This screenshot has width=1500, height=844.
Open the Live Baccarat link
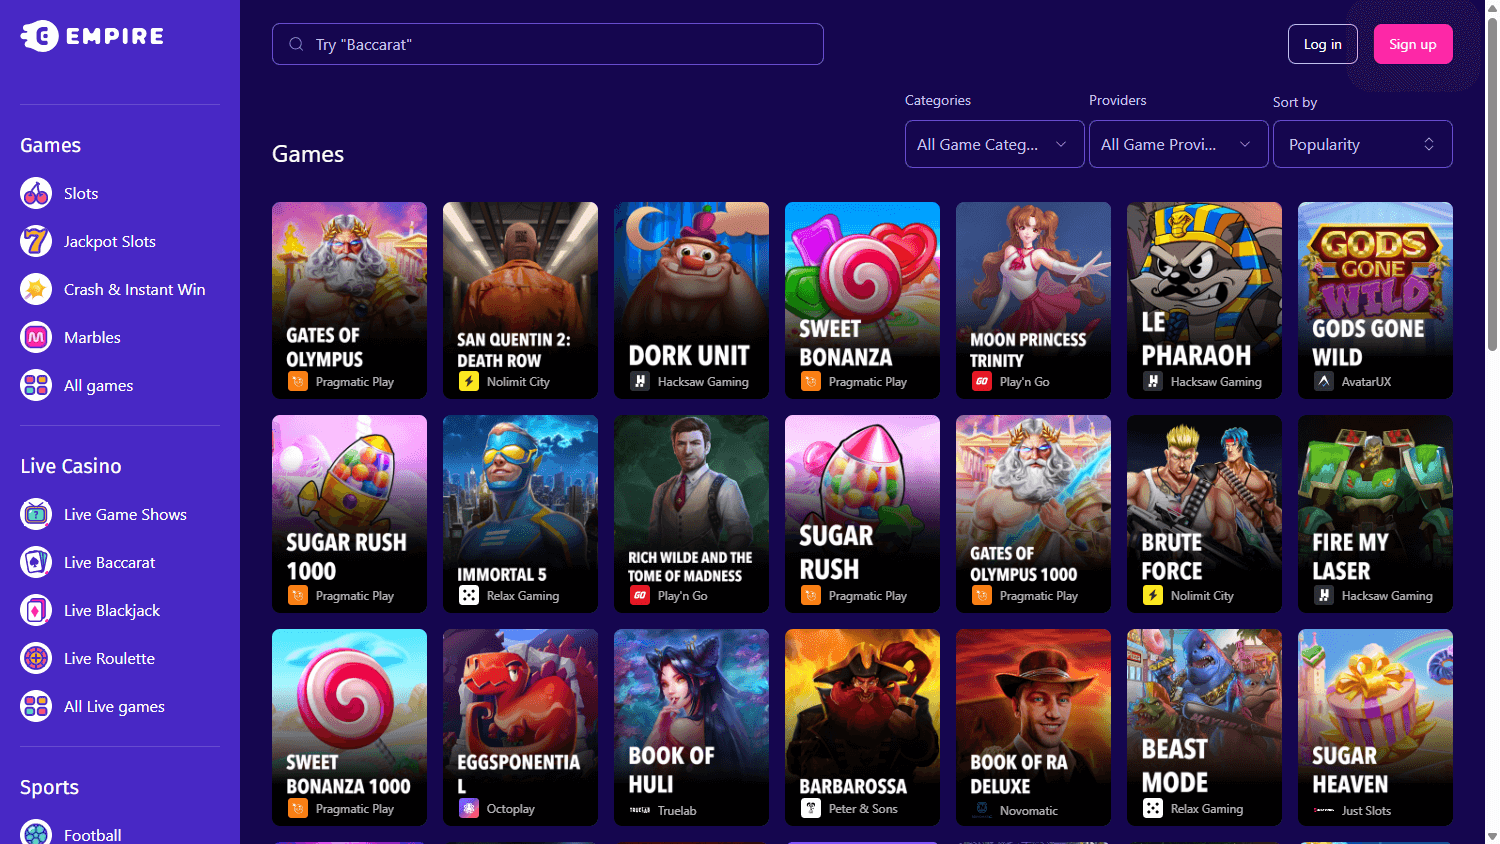[110, 562]
